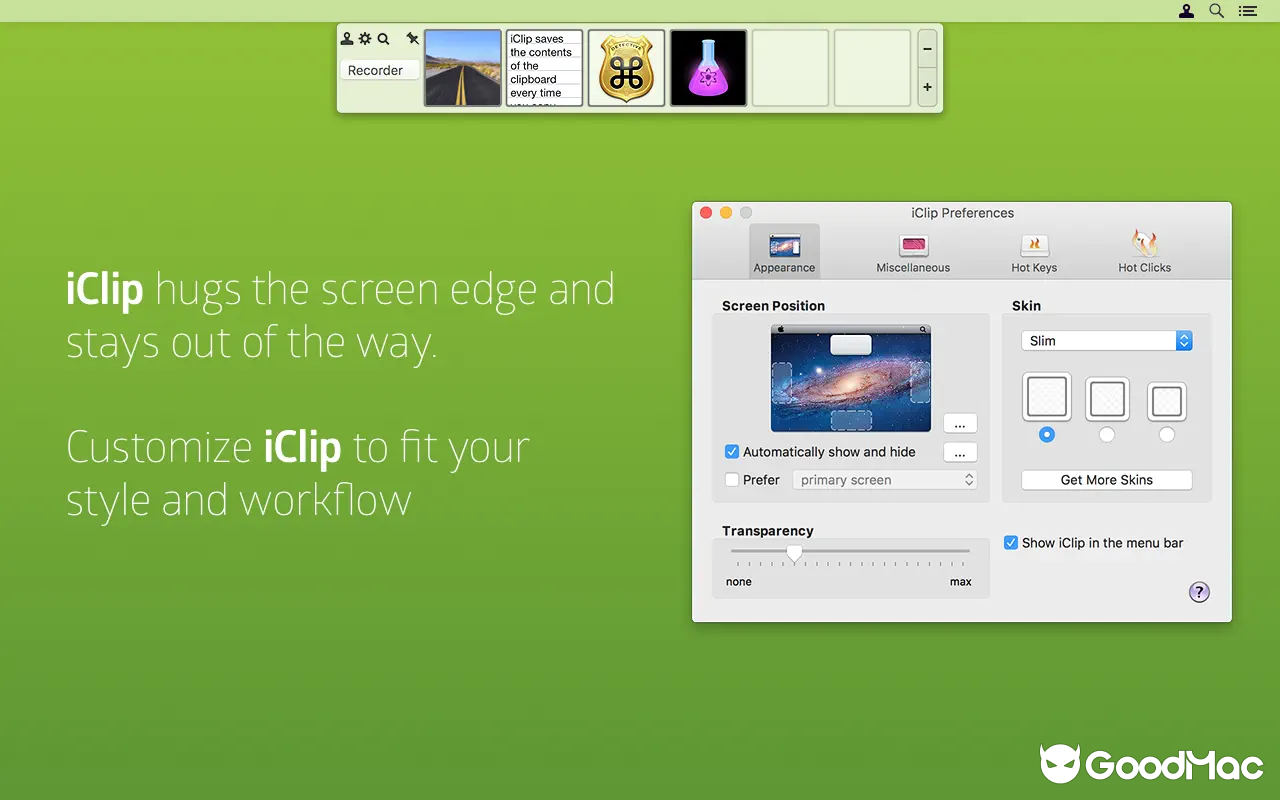Click the search magnifier in iClip toolbar
Viewport: 1280px width, 800px height.
pos(383,38)
